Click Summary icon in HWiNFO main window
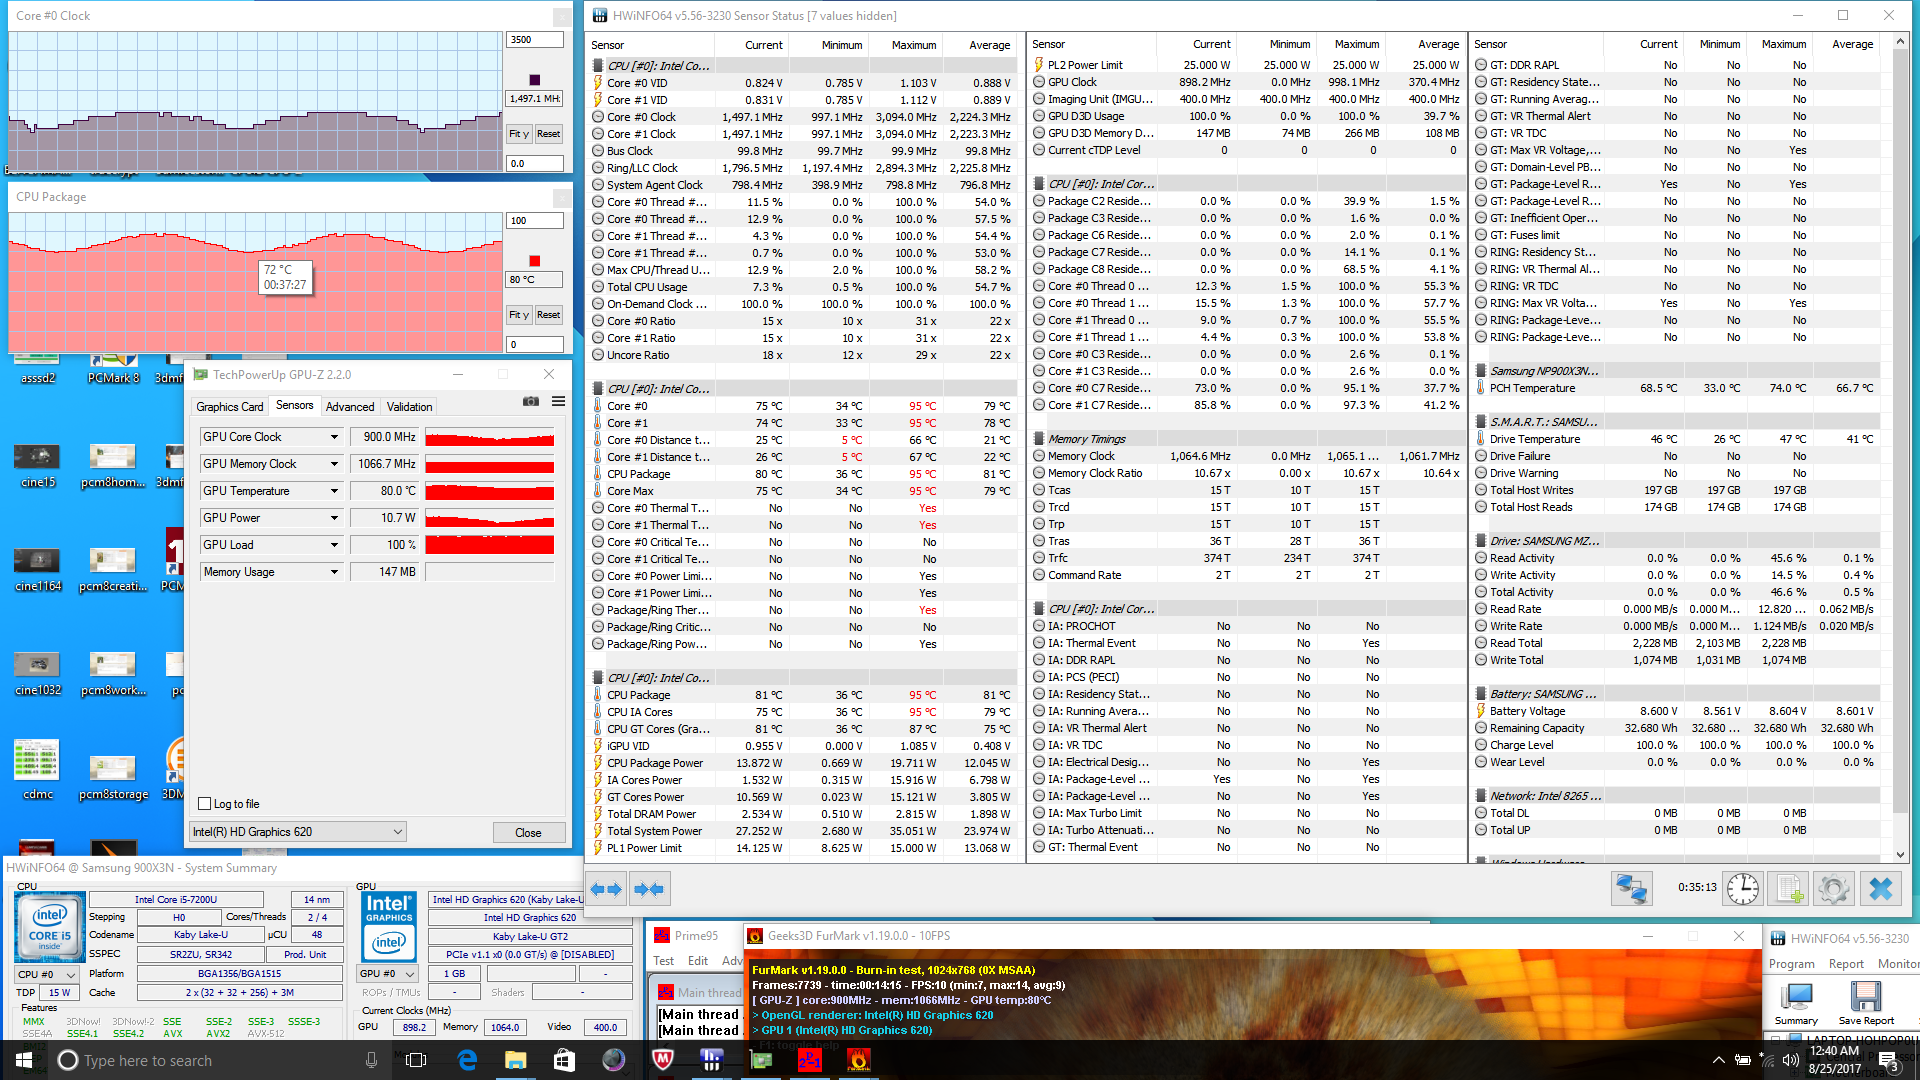 pyautogui.click(x=1796, y=1003)
